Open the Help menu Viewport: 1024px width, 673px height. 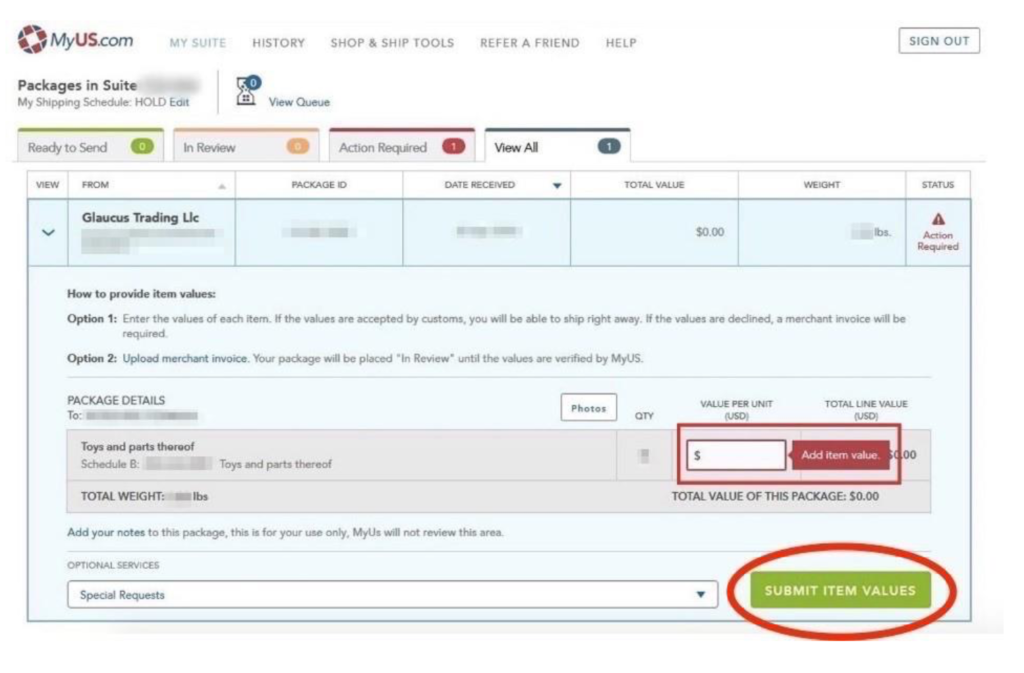621,43
